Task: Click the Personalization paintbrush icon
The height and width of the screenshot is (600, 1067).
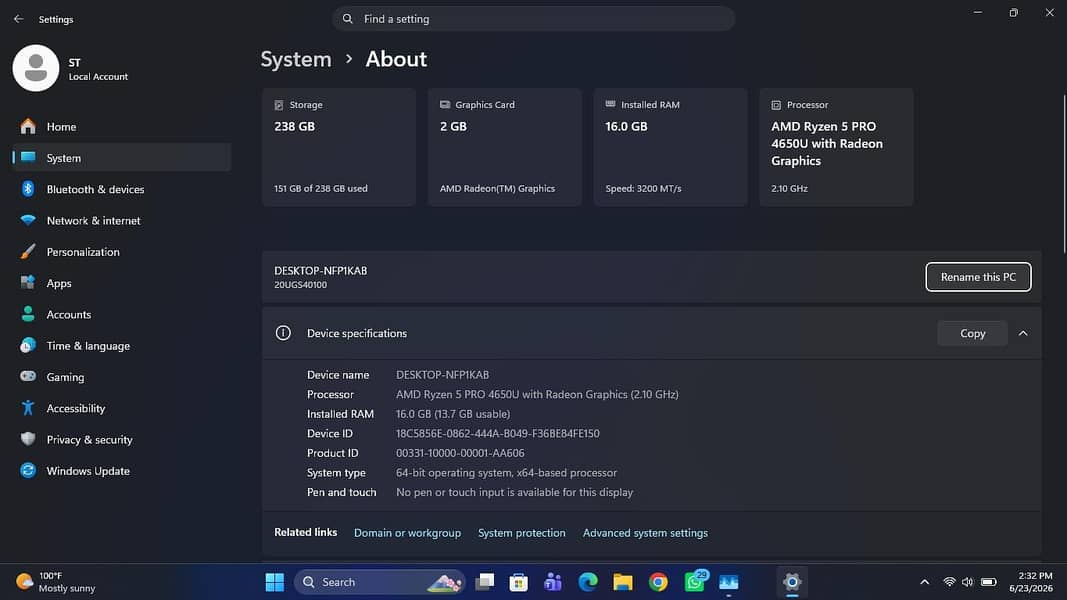Action: pos(28,252)
